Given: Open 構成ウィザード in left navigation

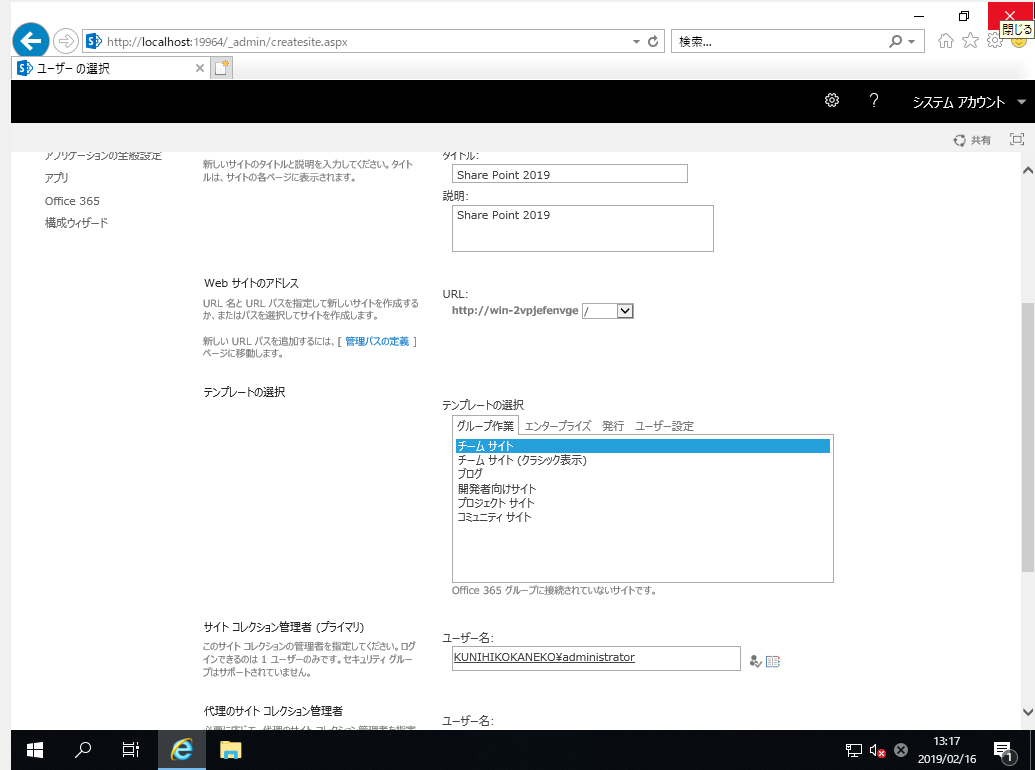Looking at the screenshot, I should pos(76,222).
